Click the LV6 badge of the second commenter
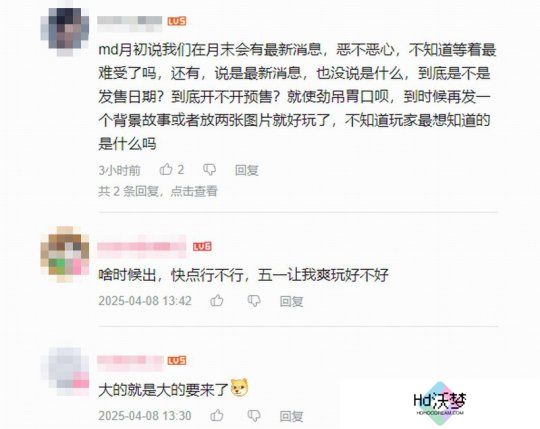Image resolution: width=540 pixels, height=429 pixels. tap(202, 247)
